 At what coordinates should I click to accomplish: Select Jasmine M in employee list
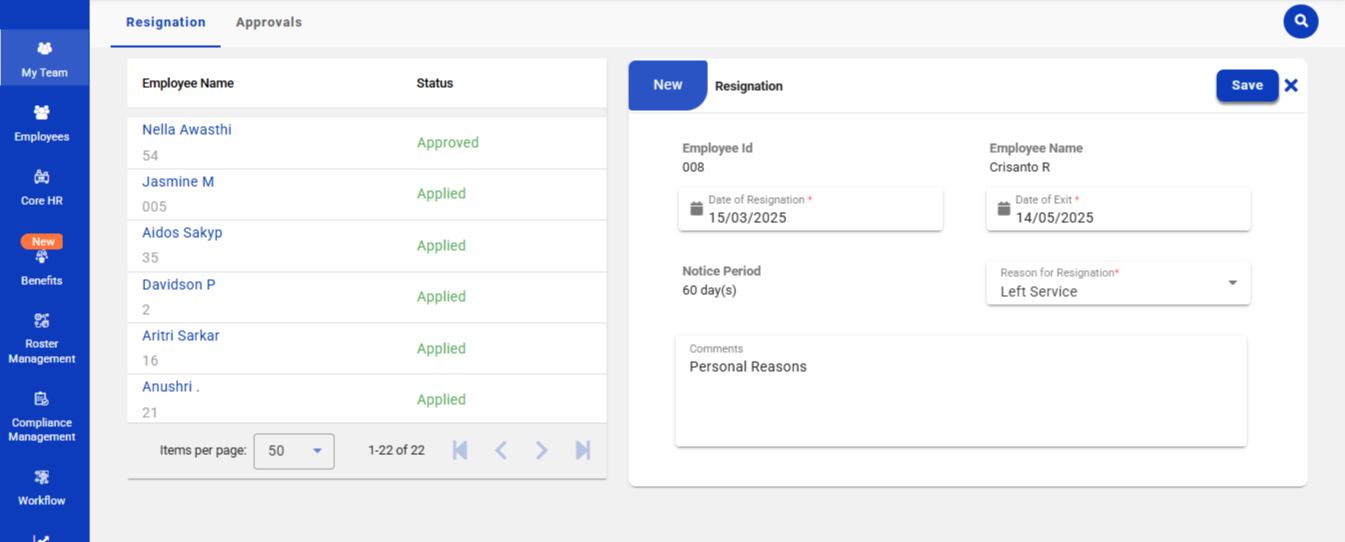pyautogui.click(x=178, y=182)
